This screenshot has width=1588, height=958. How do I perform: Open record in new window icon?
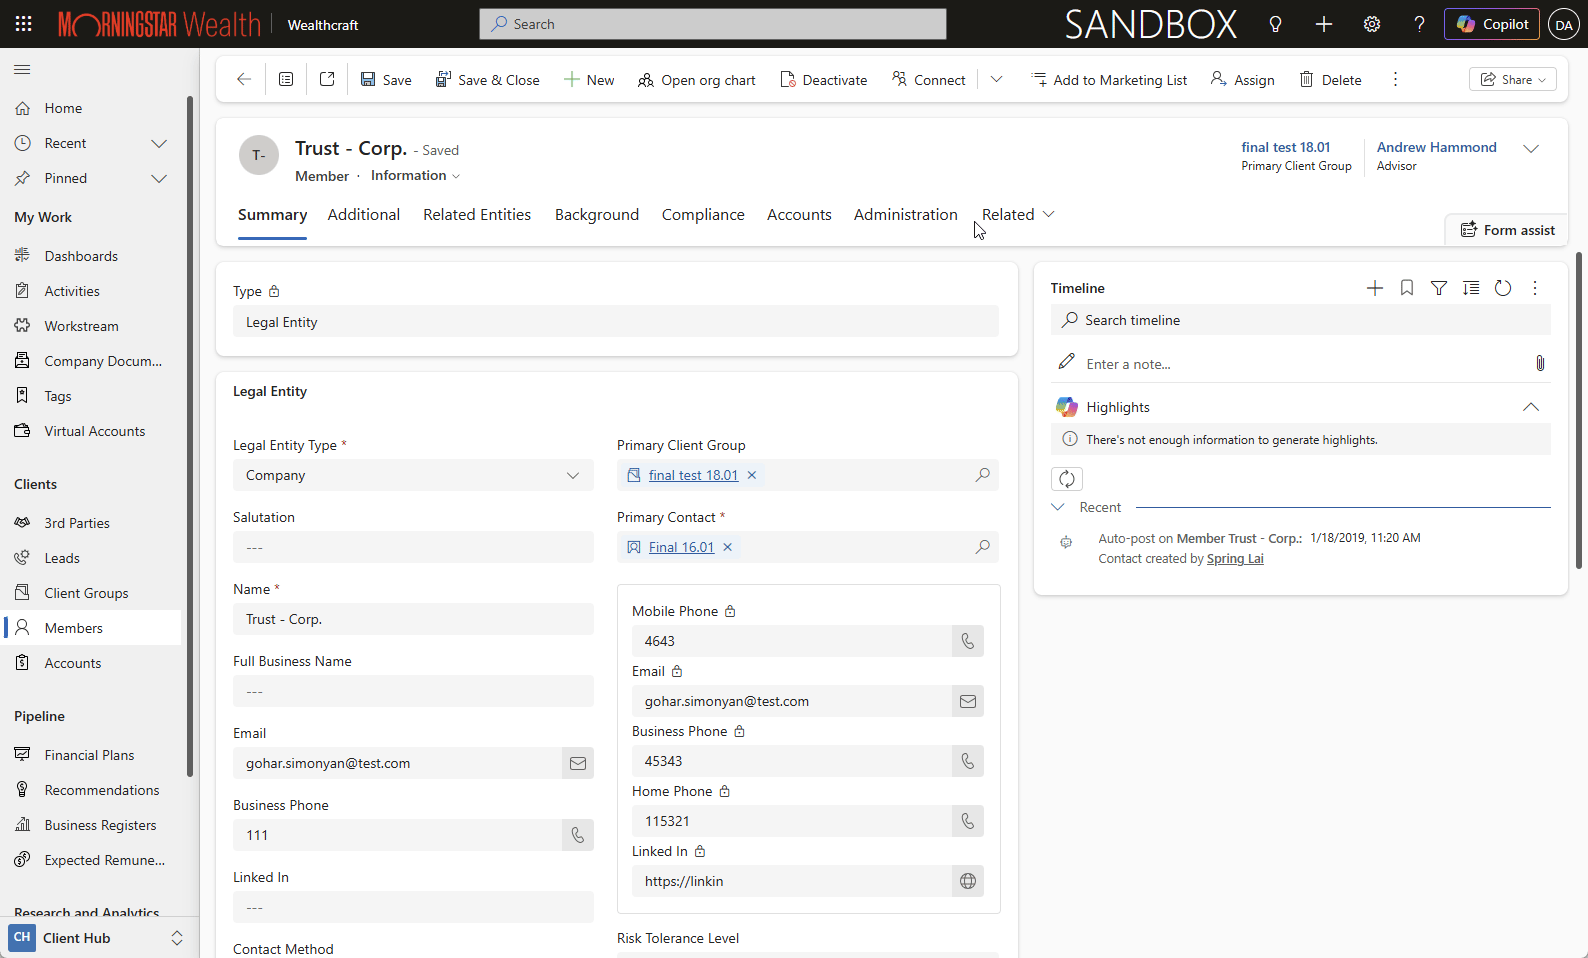pos(327,80)
